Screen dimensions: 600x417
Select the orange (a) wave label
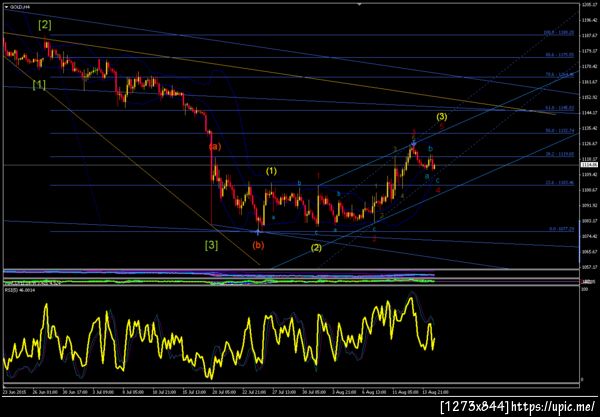[215, 147]
